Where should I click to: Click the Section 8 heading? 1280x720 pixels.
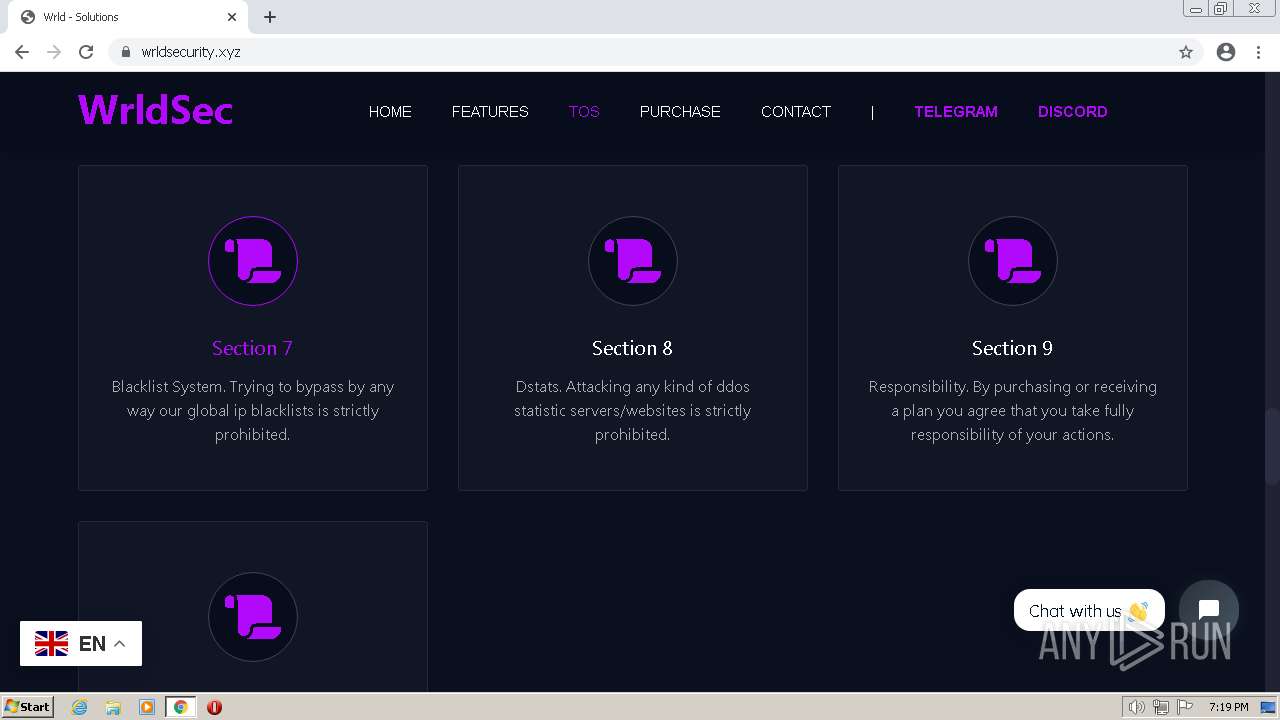632,348
